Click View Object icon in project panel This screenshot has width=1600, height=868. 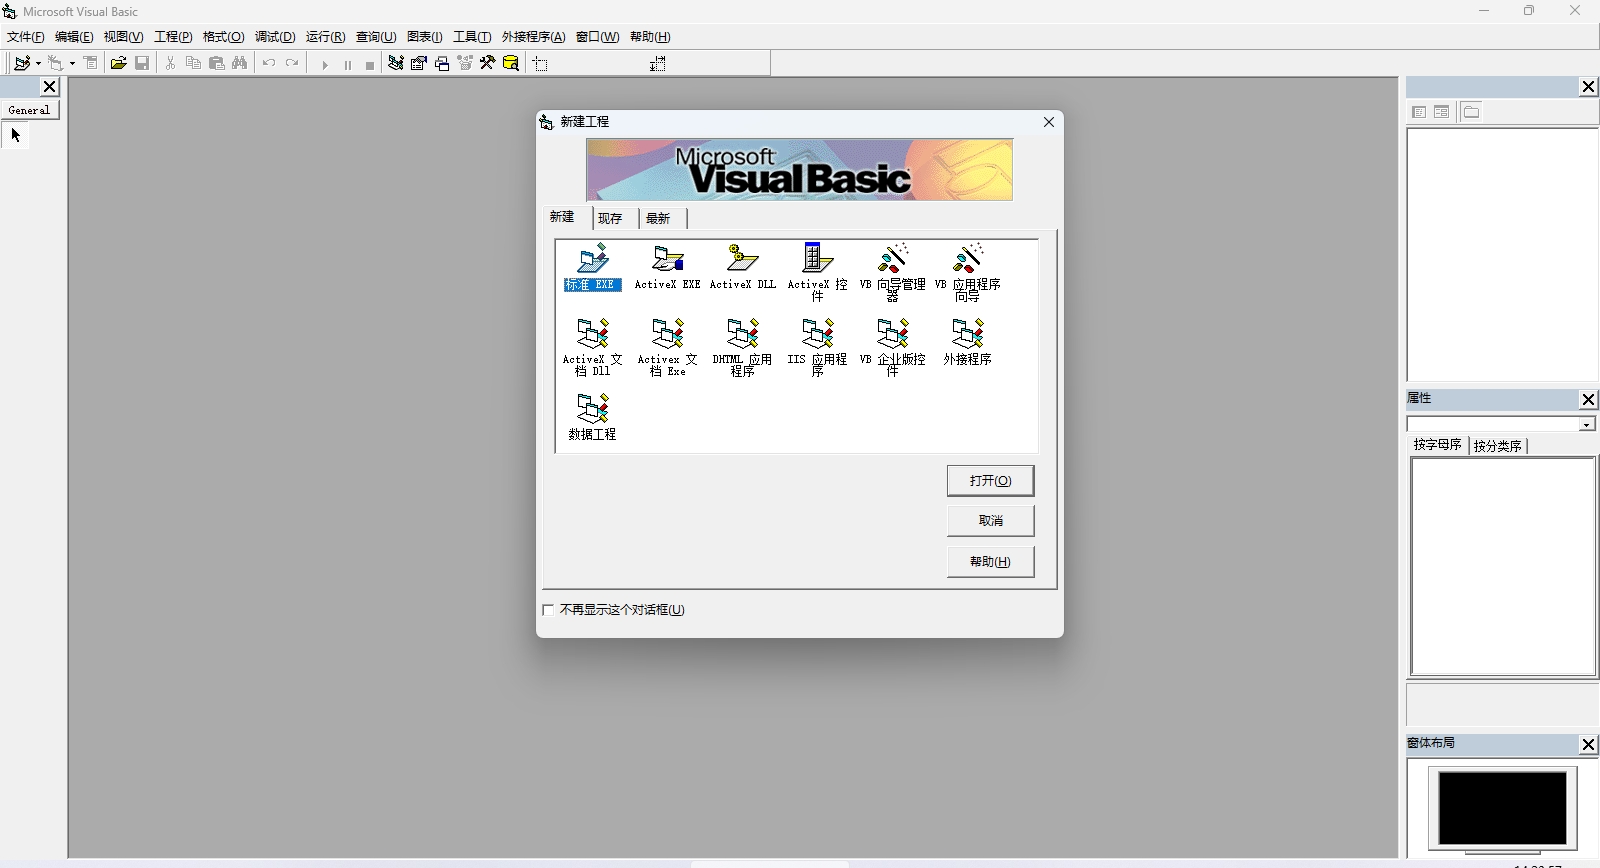[1441, 112]
